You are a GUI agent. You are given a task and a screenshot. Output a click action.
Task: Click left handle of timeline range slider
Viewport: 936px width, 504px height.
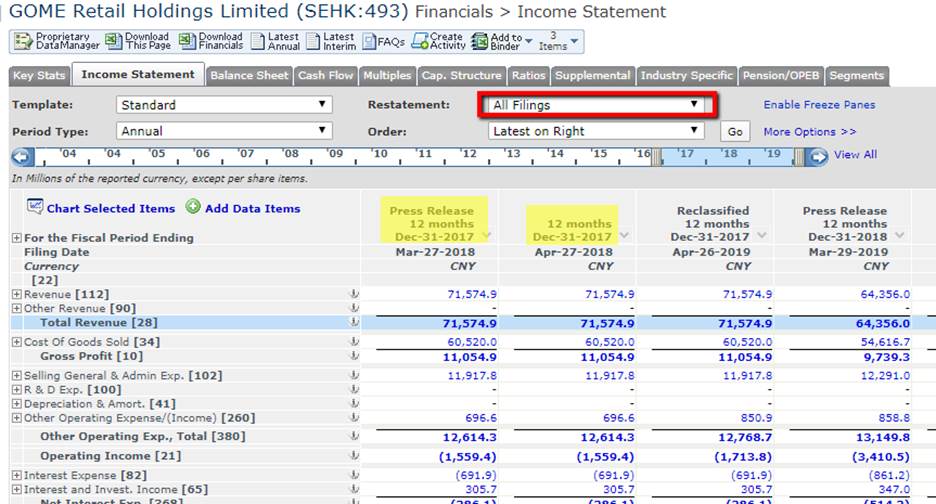tap(657, 158)
